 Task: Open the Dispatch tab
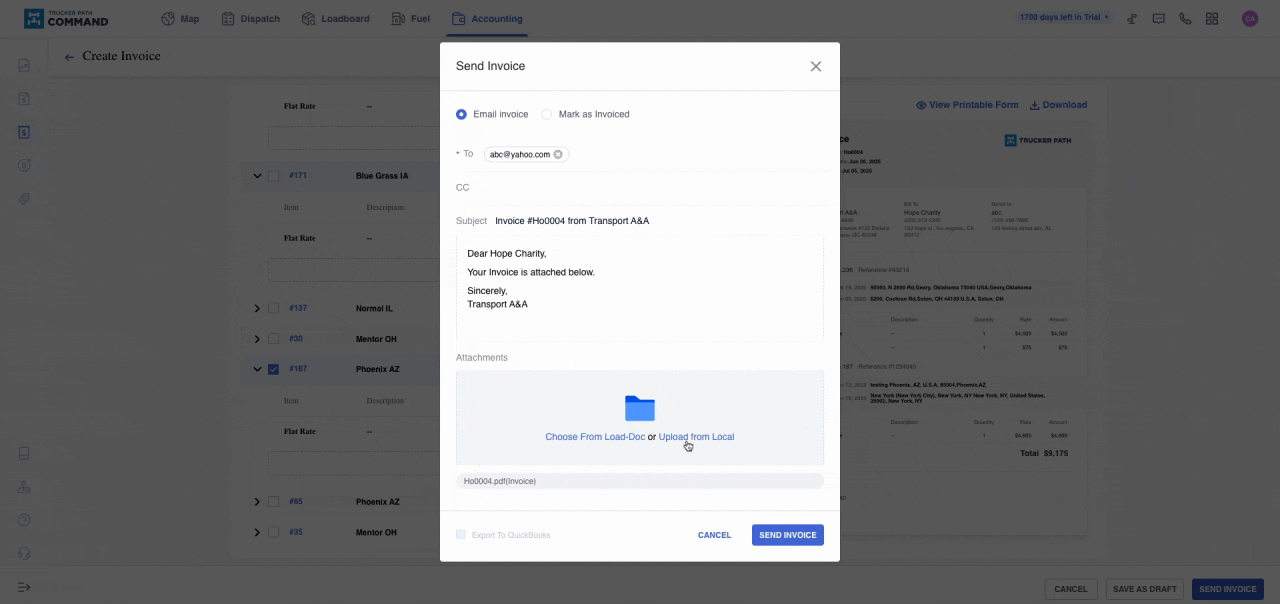click(250, 18)
